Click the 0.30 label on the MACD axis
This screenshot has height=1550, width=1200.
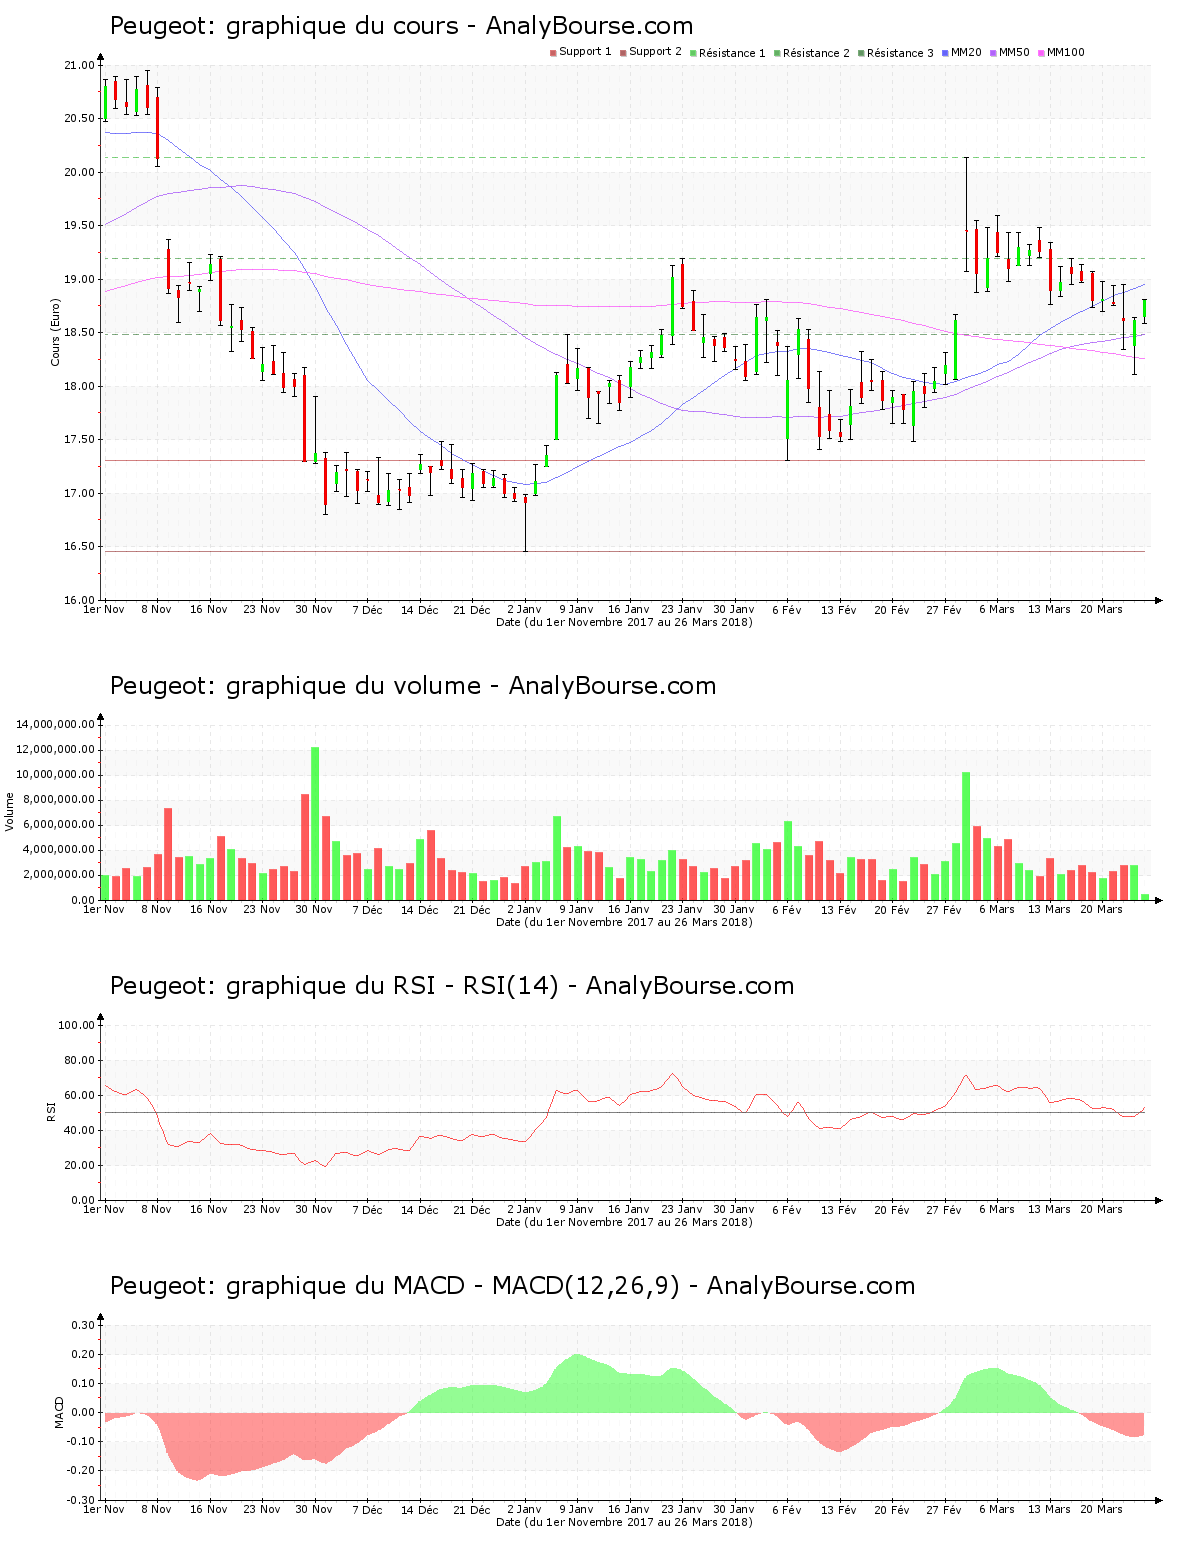(84, 1326)
